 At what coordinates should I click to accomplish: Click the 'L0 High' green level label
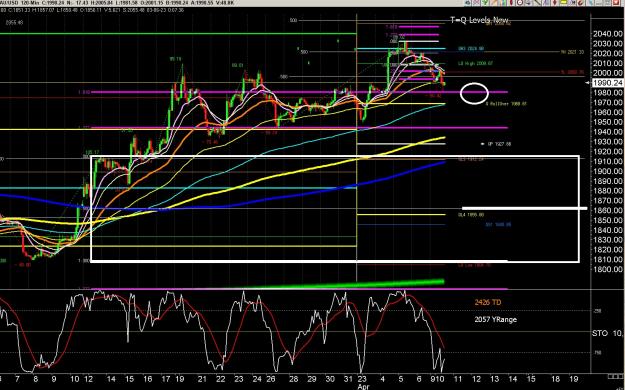(476, 63)
